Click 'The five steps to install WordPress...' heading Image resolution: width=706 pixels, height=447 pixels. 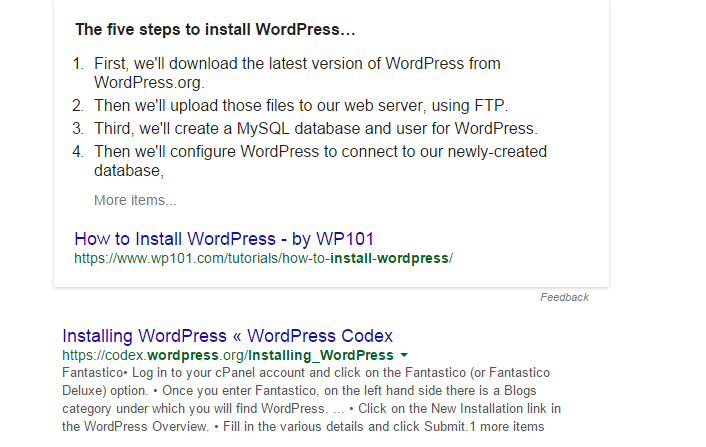coord(215,30)
